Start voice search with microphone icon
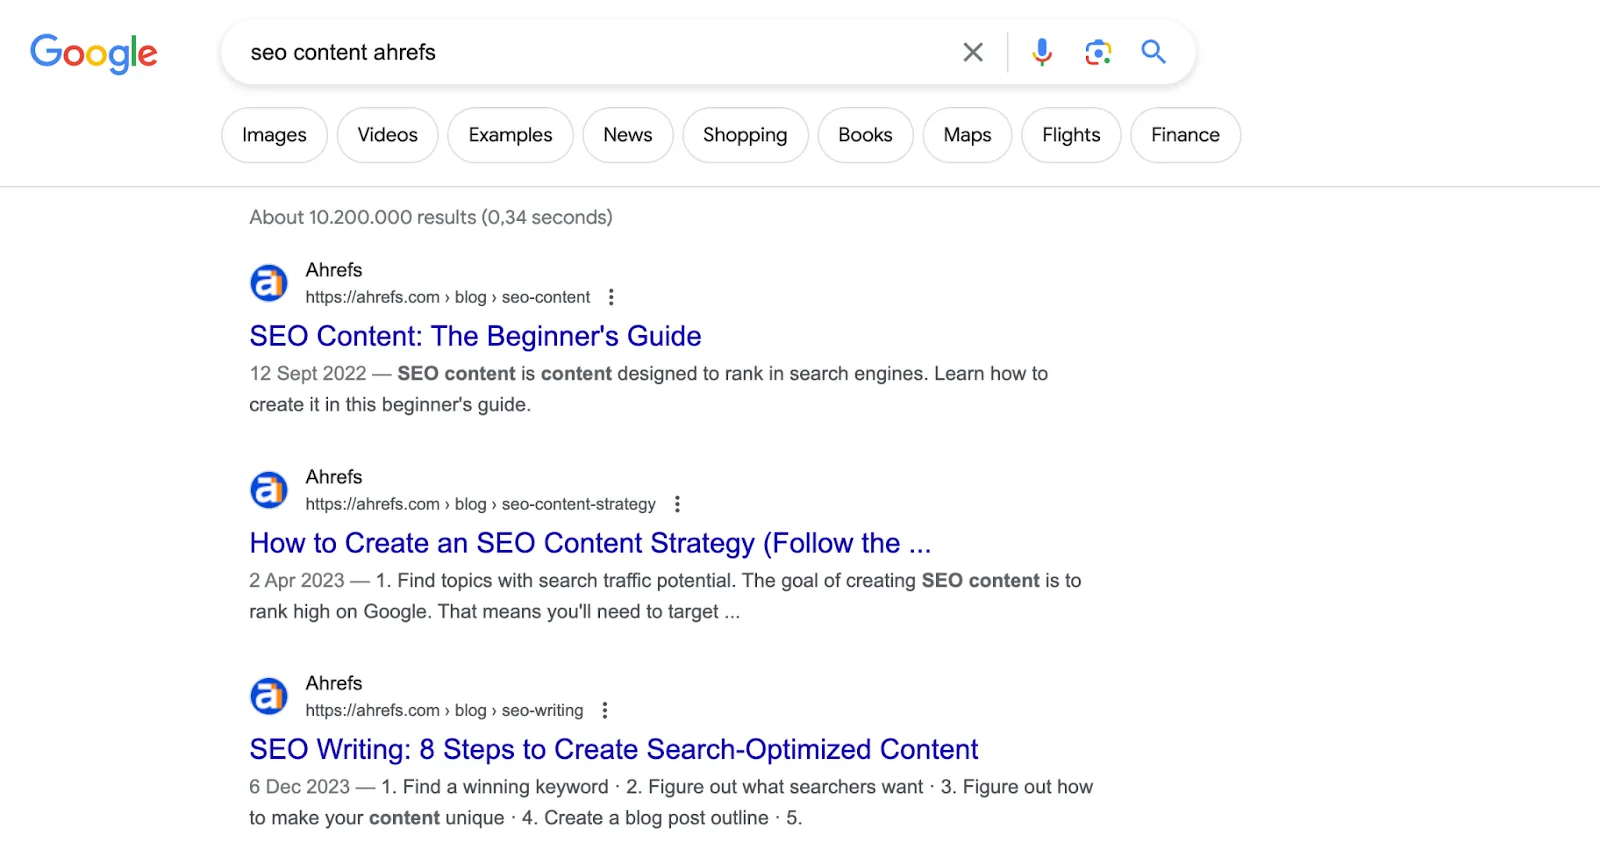Screen dimensions: 1600x863 click(1042, 52)
